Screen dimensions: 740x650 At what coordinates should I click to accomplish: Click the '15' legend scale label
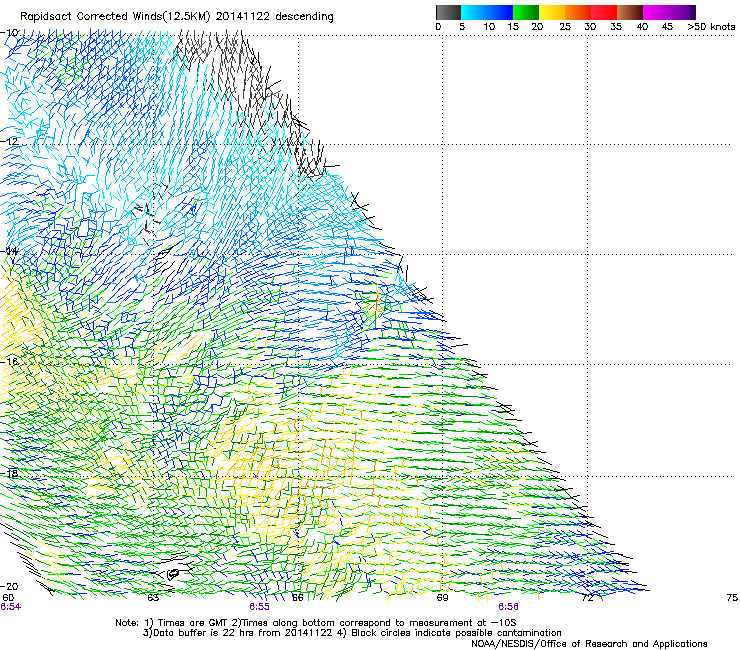[513, 26]
